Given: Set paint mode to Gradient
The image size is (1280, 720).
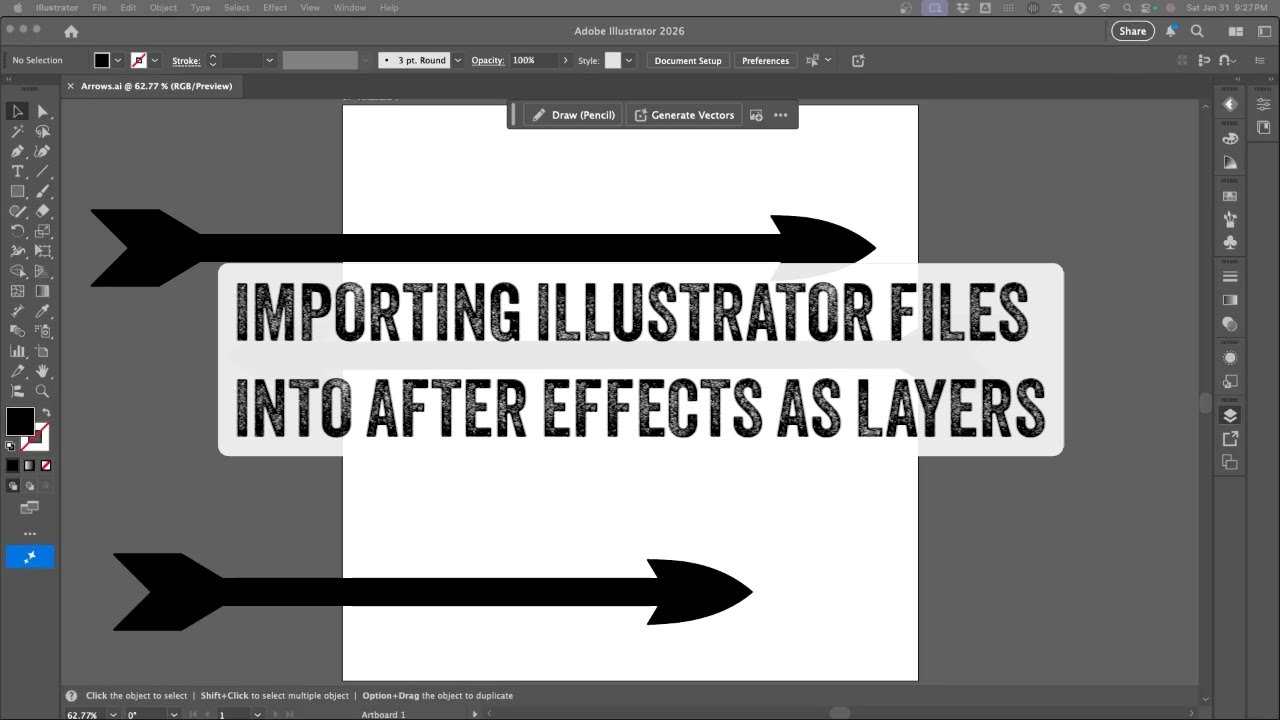Looking at the screenshot, I should (29, 465).
